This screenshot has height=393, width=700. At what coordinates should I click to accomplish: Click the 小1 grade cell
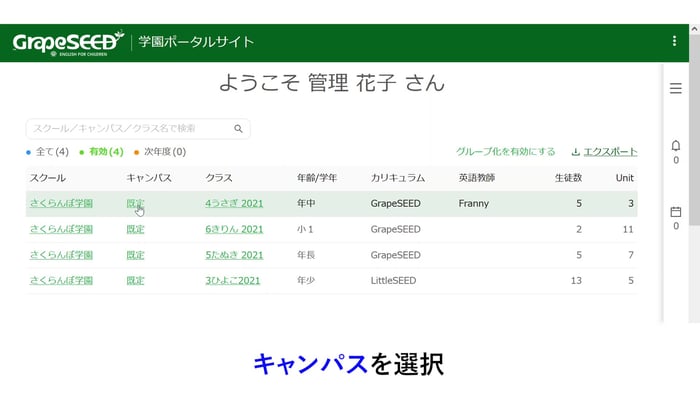[x=305, y=229]
